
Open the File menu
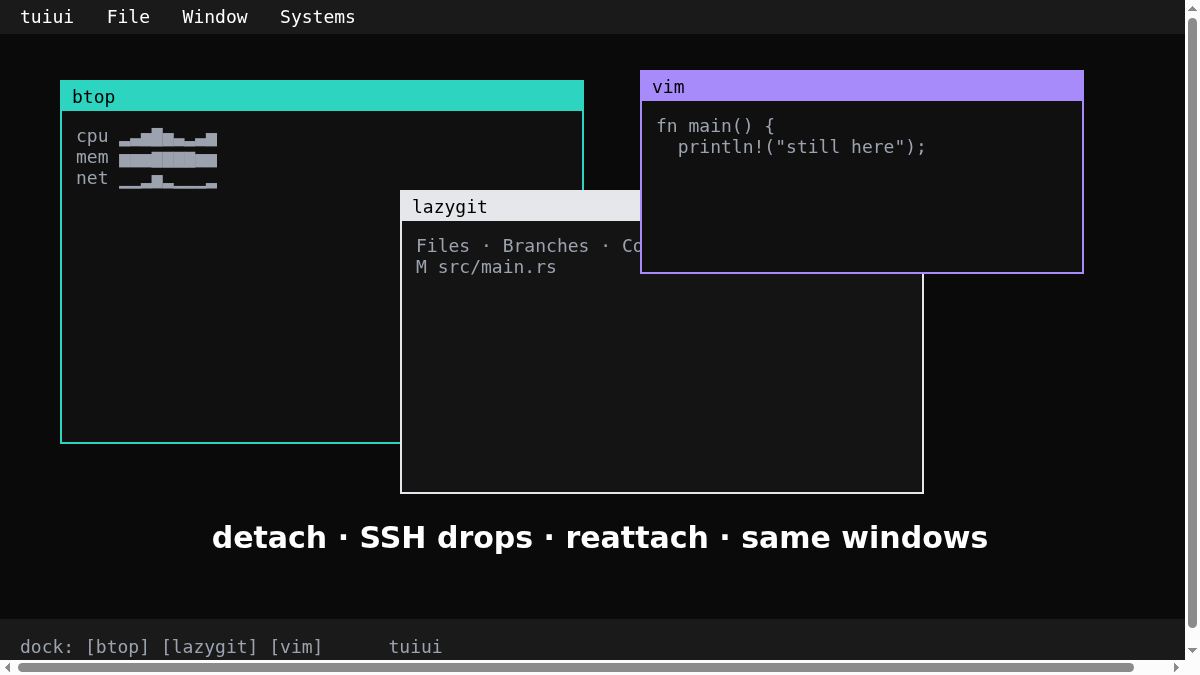click(x=128, y=17)
